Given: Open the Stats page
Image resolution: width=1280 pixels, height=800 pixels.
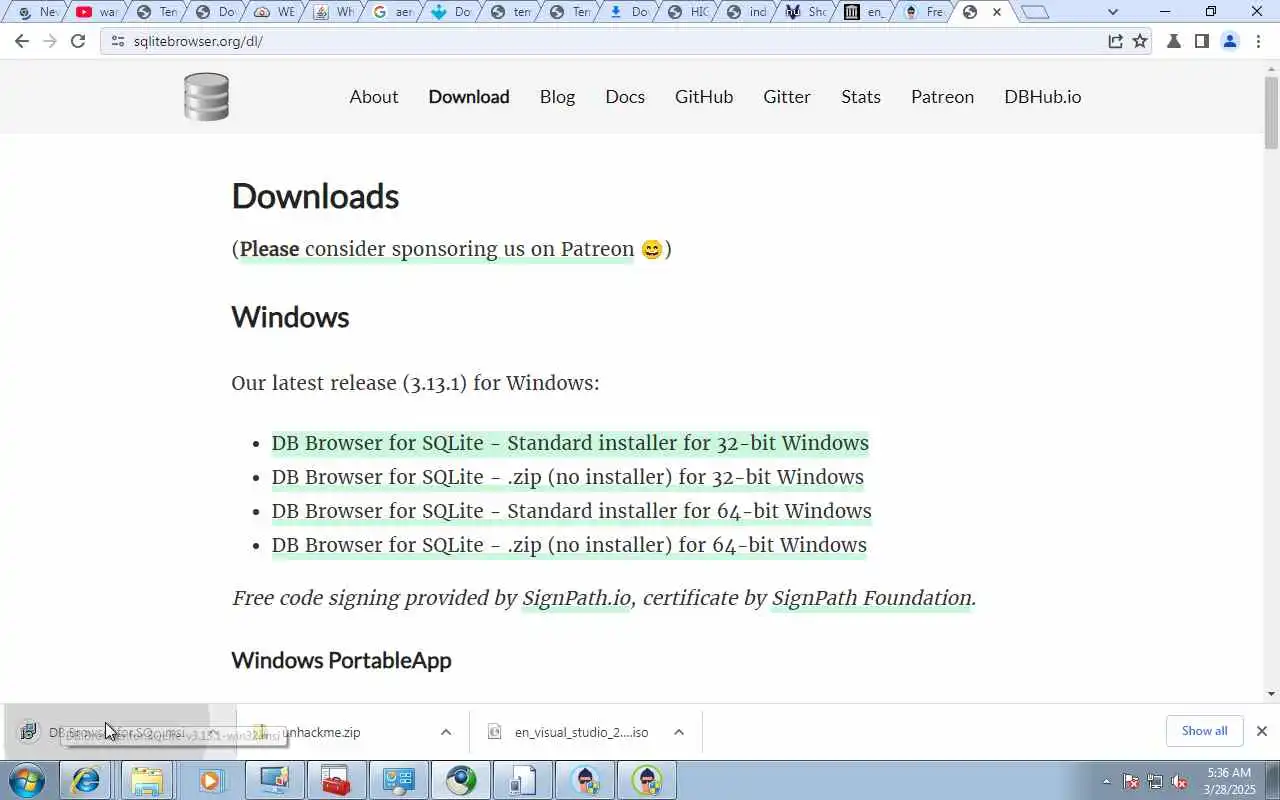Looking at the screenshot, I should coord(861,97).
